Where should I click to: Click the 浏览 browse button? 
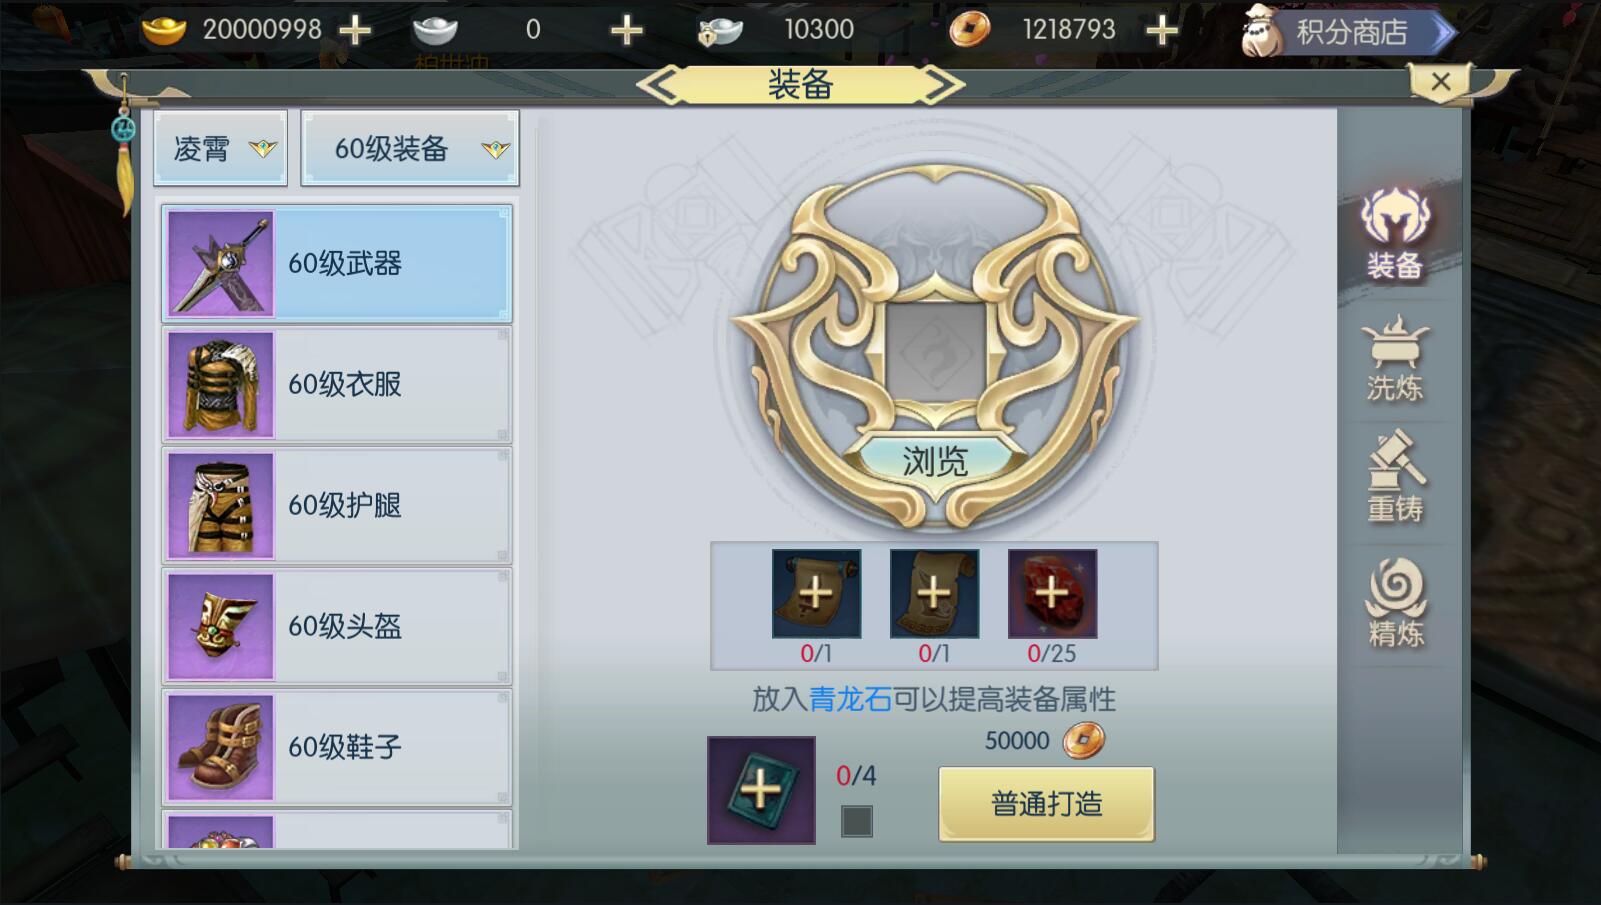935,461
